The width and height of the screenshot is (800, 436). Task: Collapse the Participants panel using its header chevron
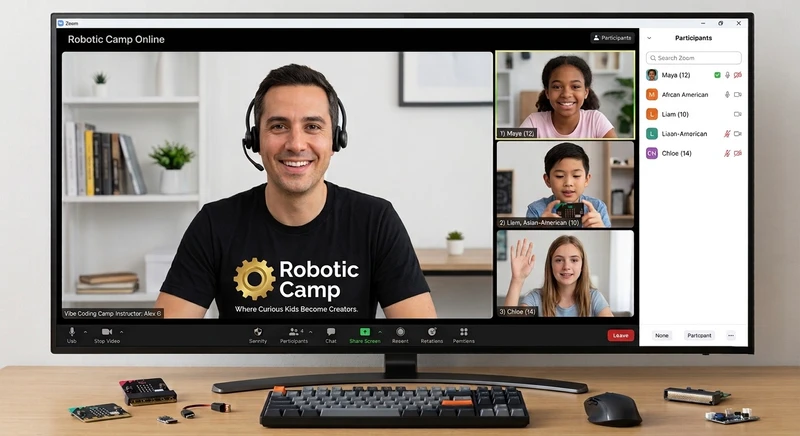point(649,38)
